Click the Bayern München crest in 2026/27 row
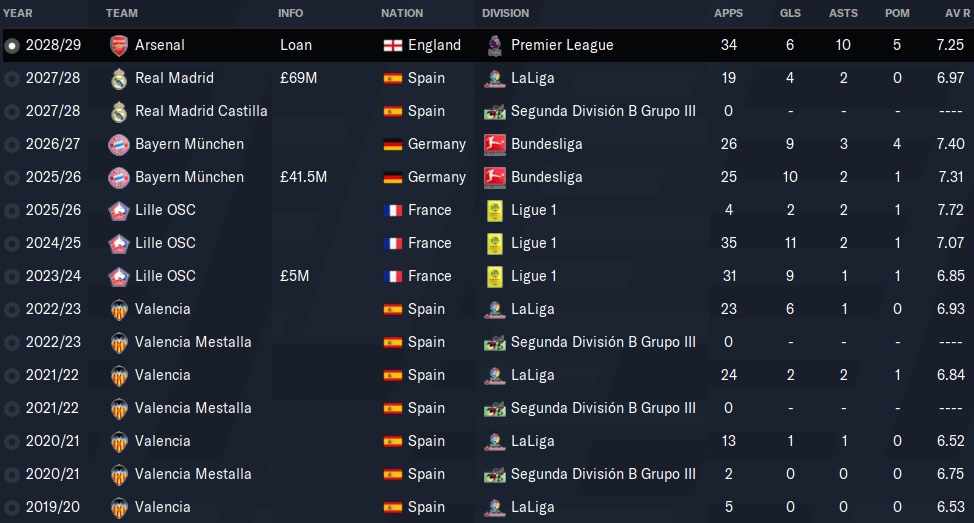 [119, 144]
